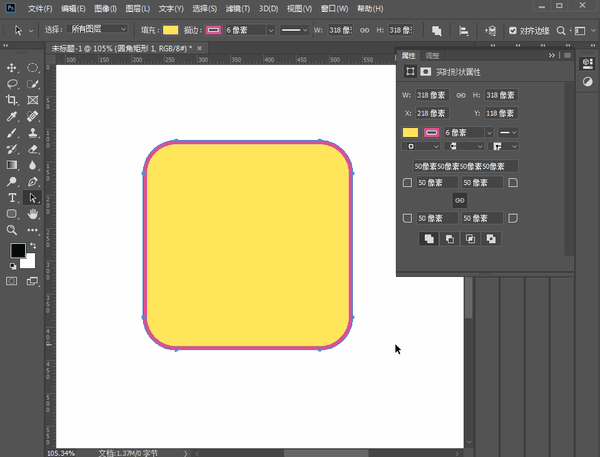This screenshot has height=457, width=600.
Task: Select the Elliptical Marquee tool
Action: pyautogui.click(x=33, y=68)
